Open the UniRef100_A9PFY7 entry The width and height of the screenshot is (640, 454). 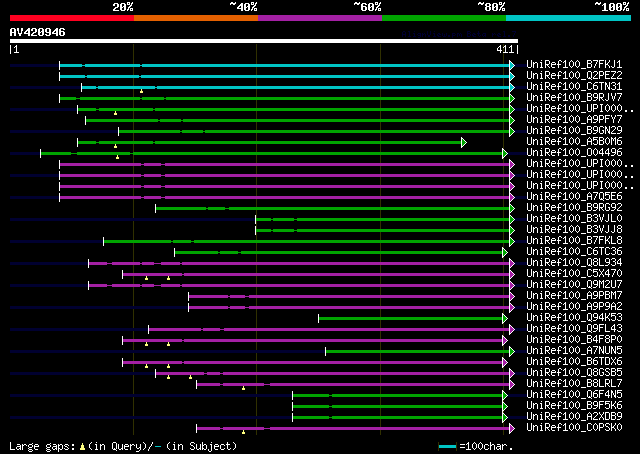pos(574,120)
